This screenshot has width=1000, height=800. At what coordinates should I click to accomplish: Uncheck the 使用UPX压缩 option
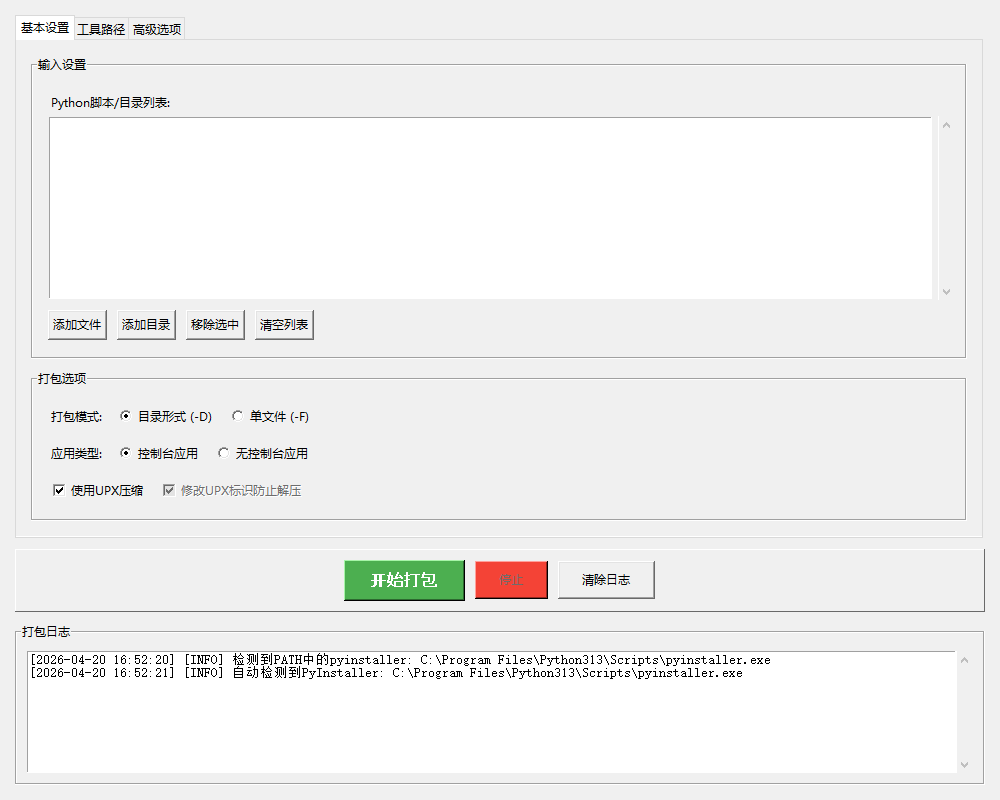(59, 490)
